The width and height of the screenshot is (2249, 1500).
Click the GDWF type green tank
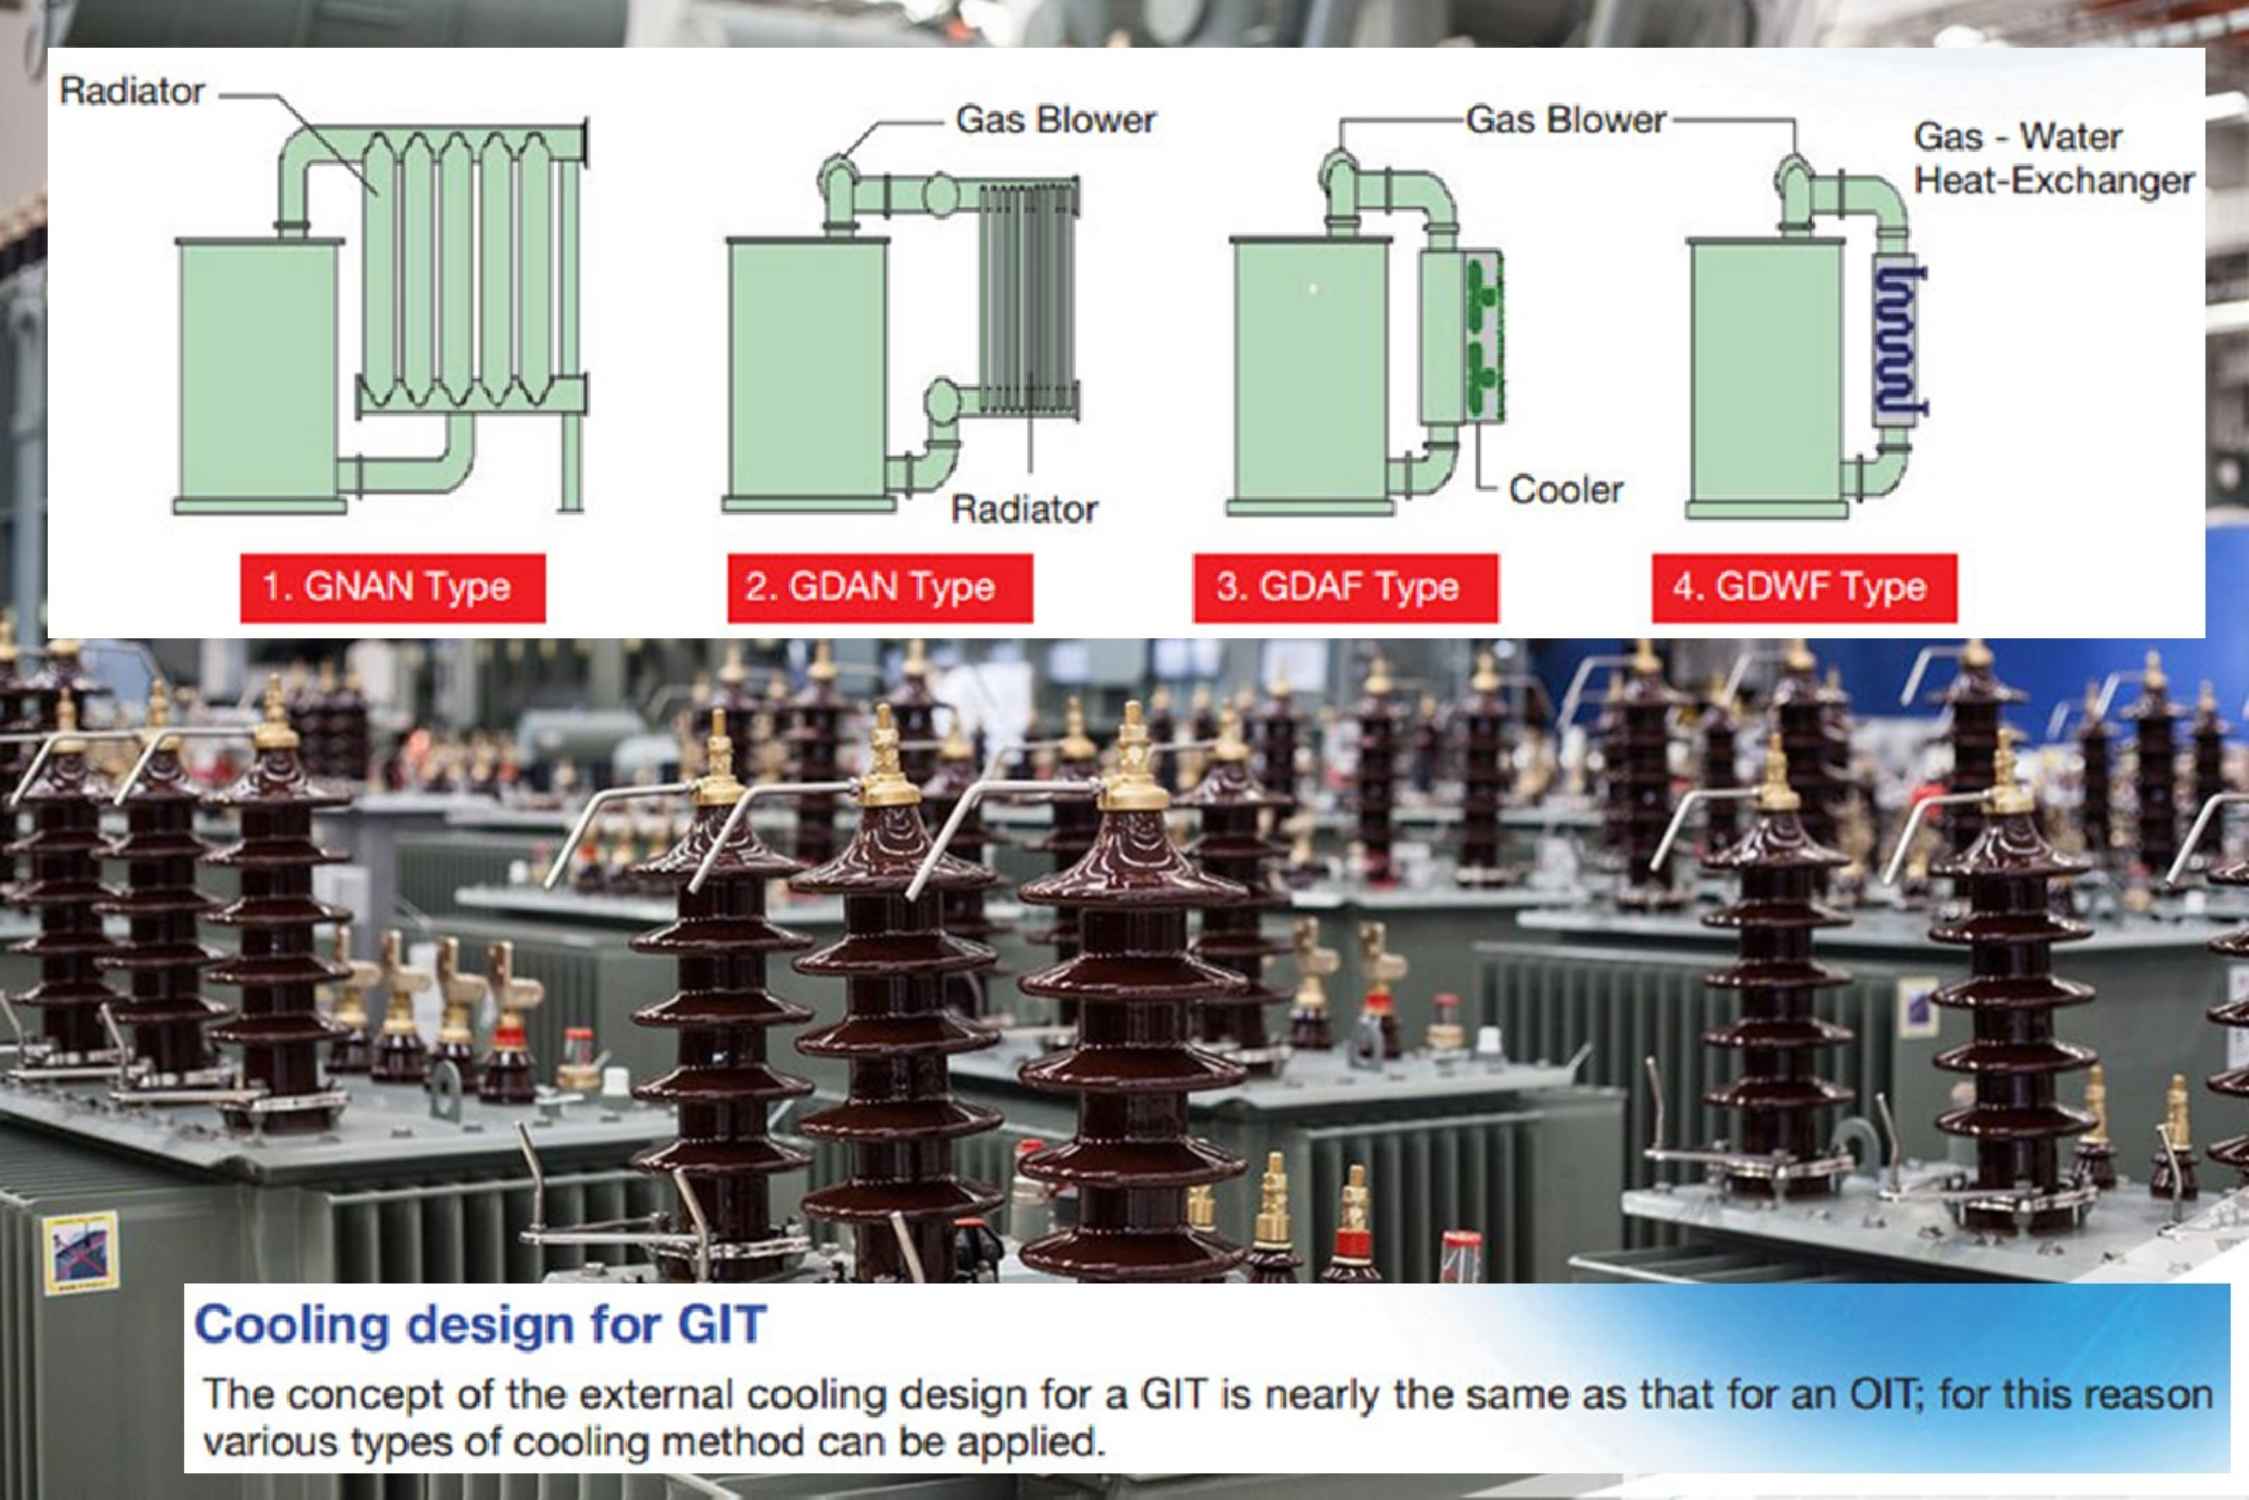[1765, 370]
